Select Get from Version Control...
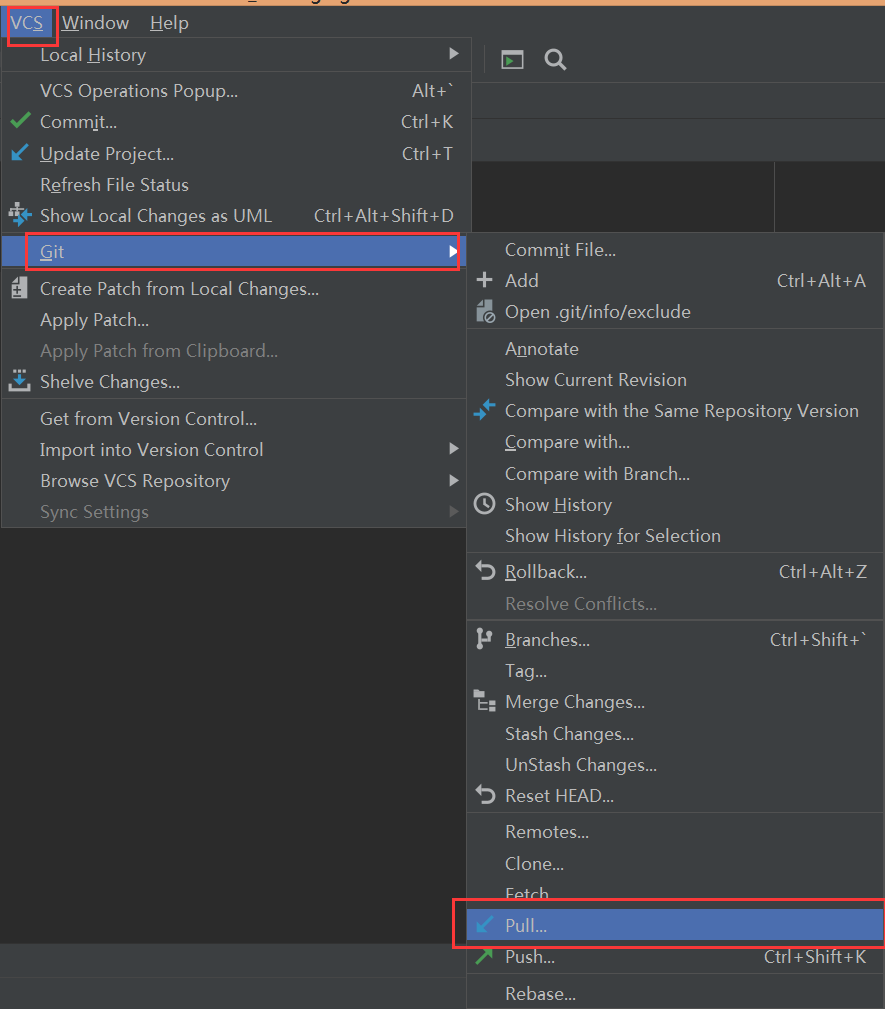The image size is (885, 1009). 234,419
